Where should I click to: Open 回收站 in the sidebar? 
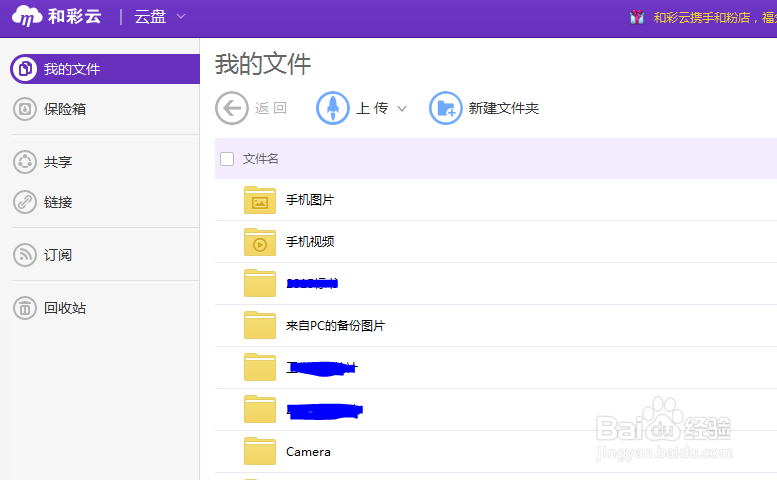click(65, 308)
